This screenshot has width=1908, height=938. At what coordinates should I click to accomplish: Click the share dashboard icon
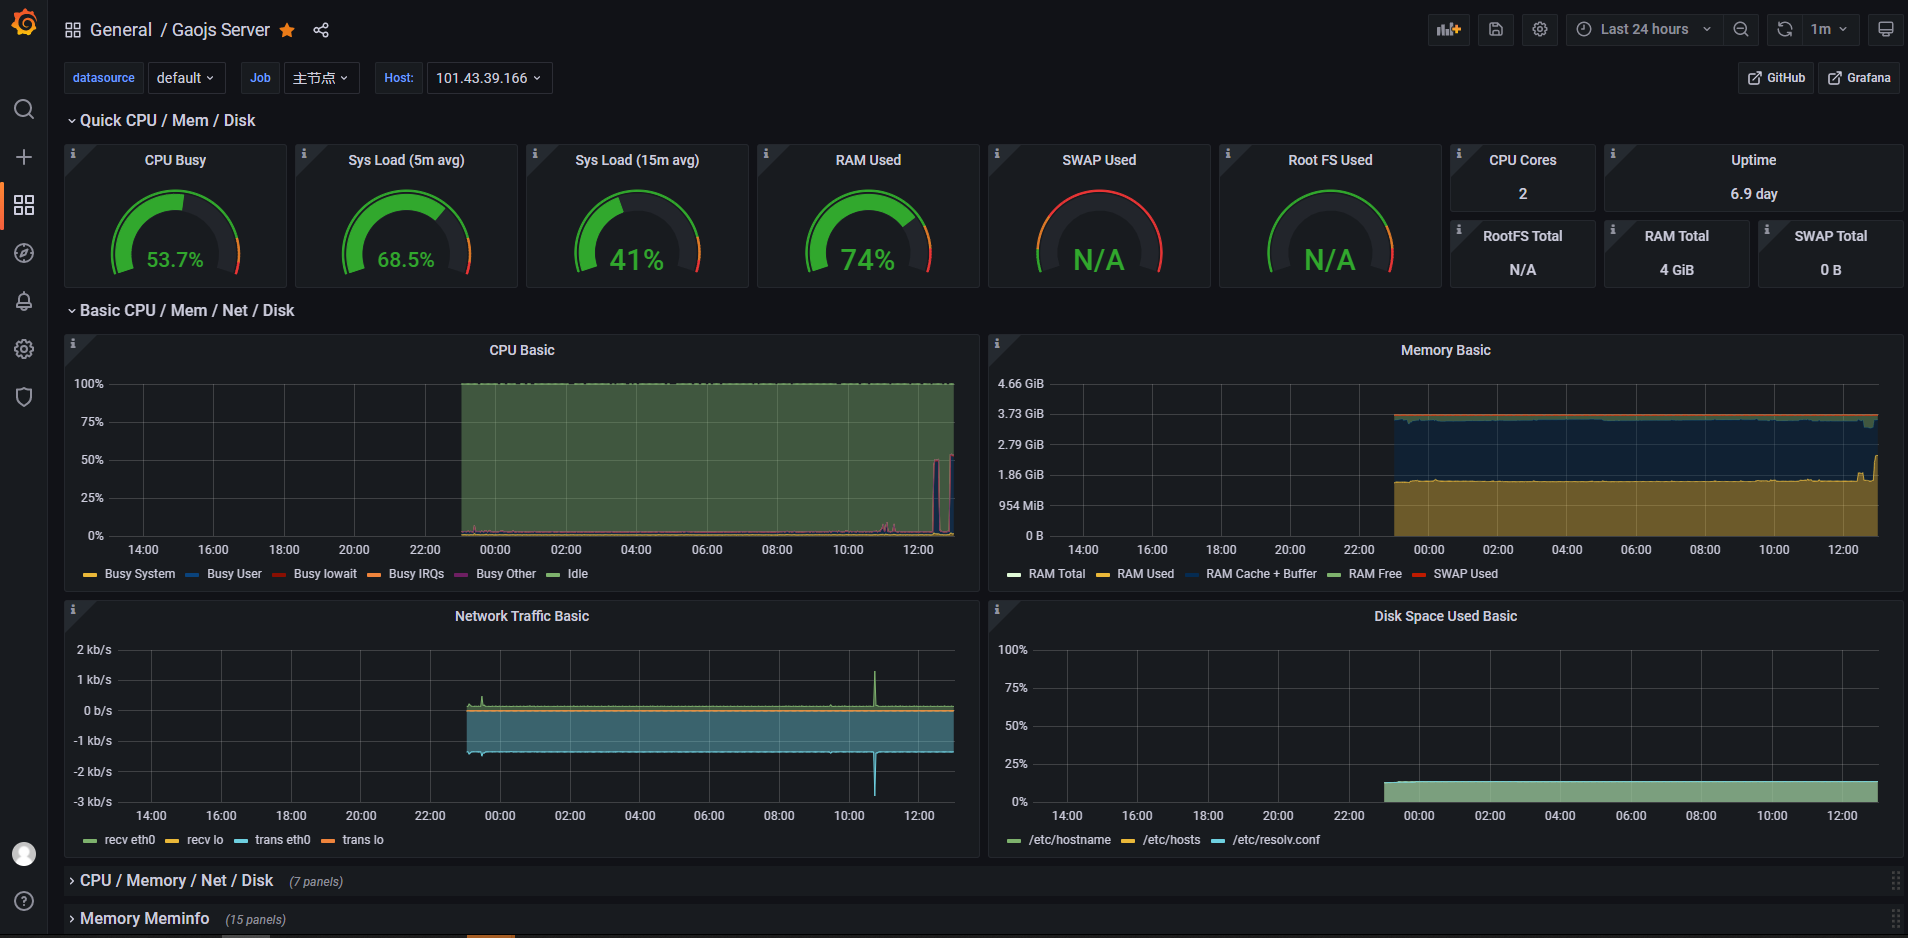pos(321,30)
